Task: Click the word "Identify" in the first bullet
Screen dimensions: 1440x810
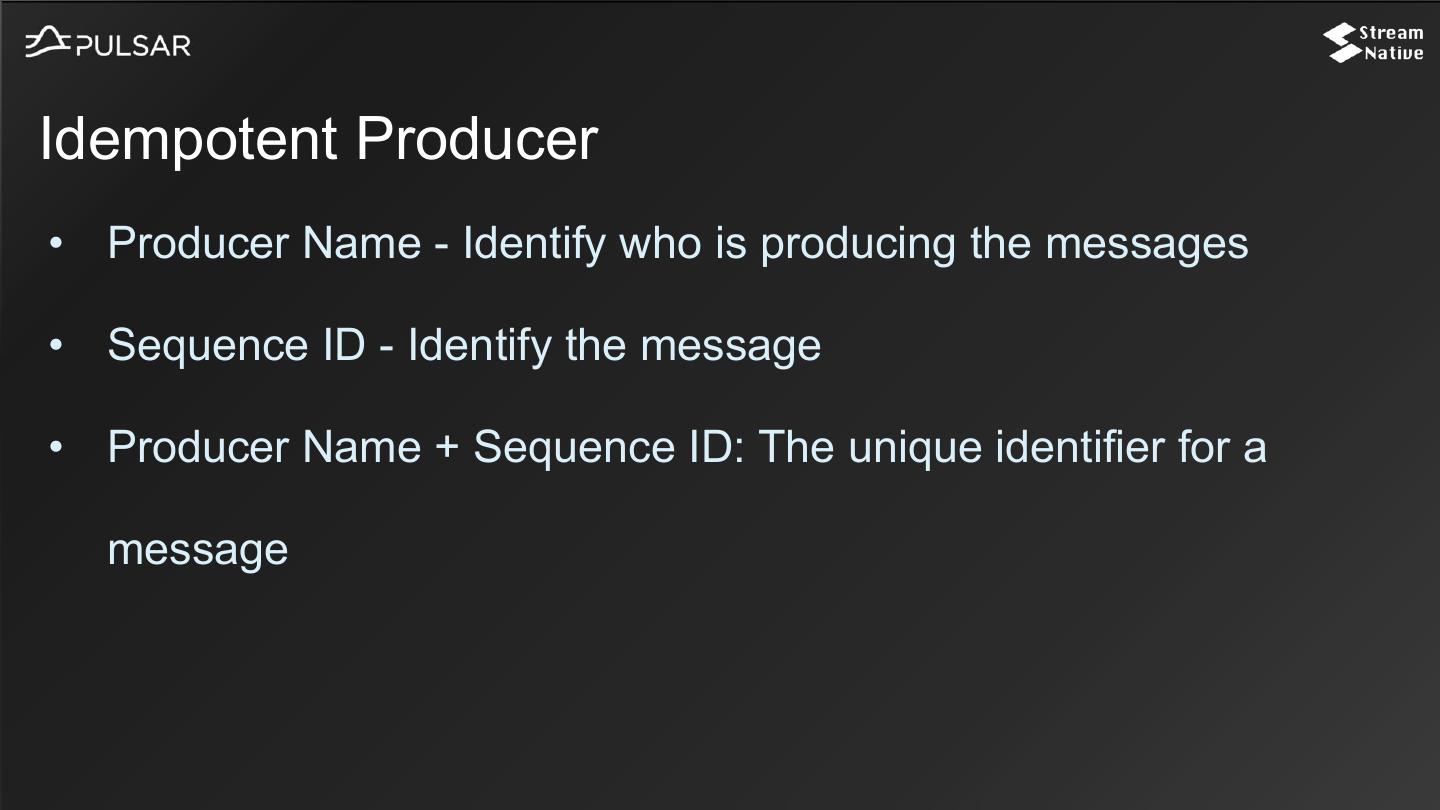Action: 534,244
